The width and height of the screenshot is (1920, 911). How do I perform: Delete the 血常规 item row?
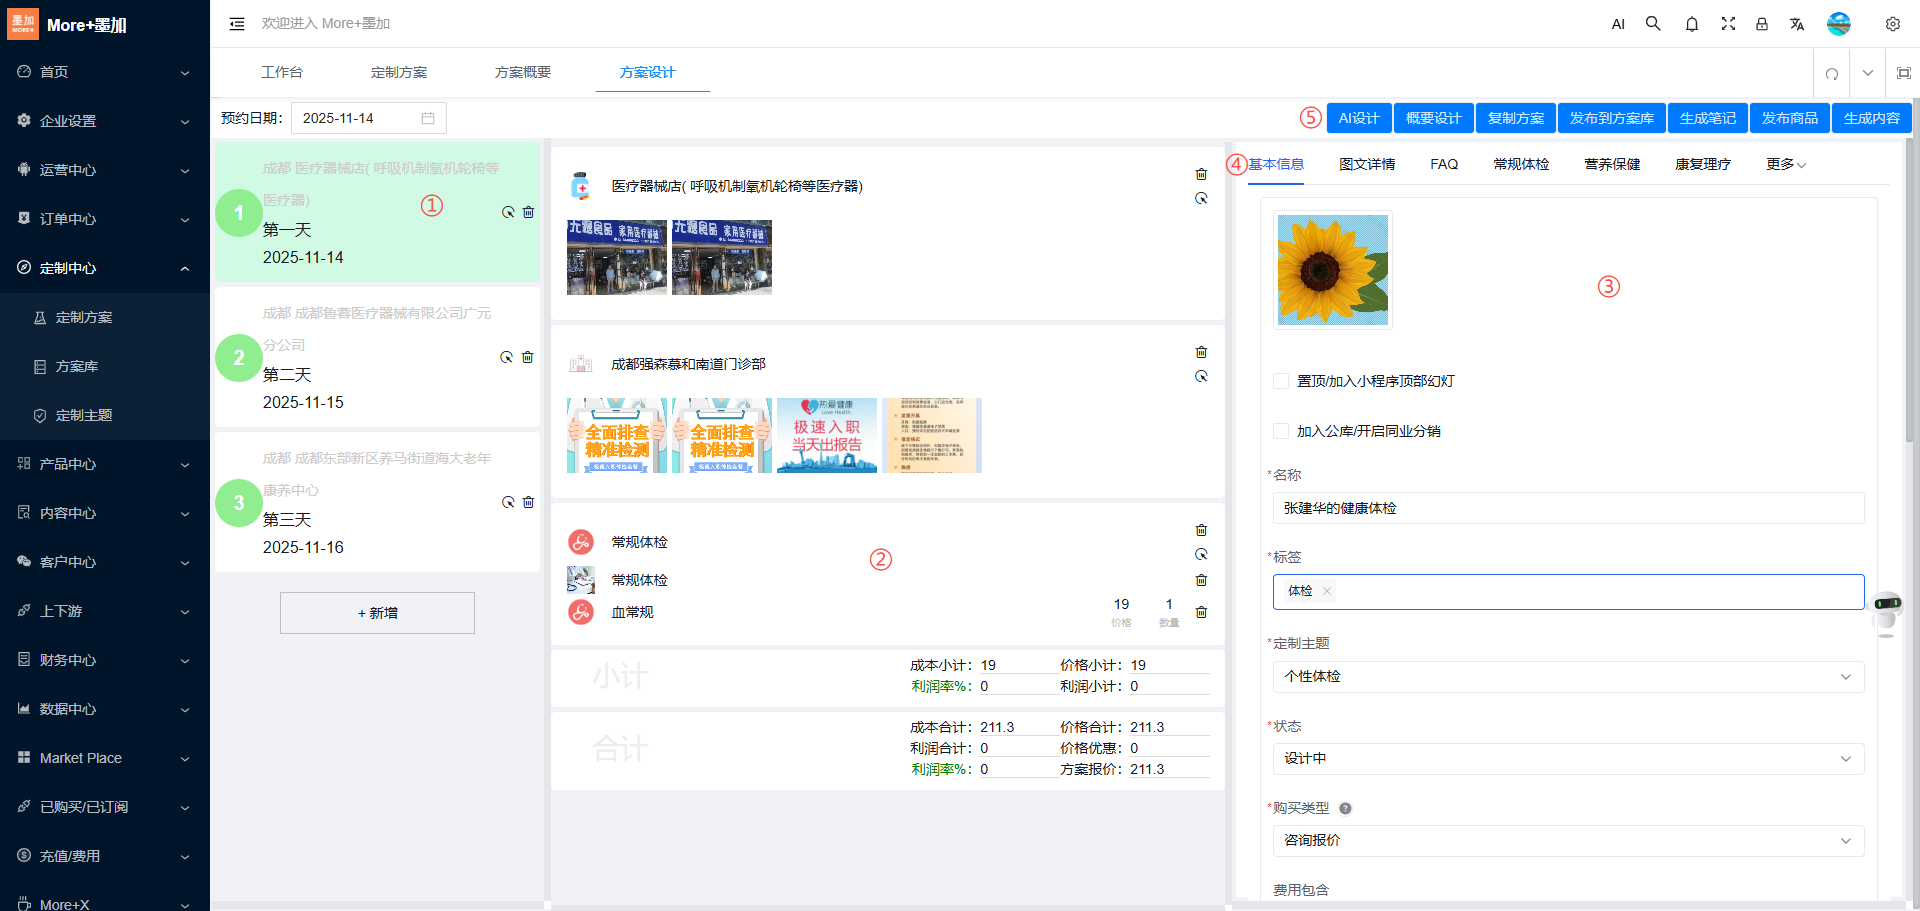[1201, 612]
